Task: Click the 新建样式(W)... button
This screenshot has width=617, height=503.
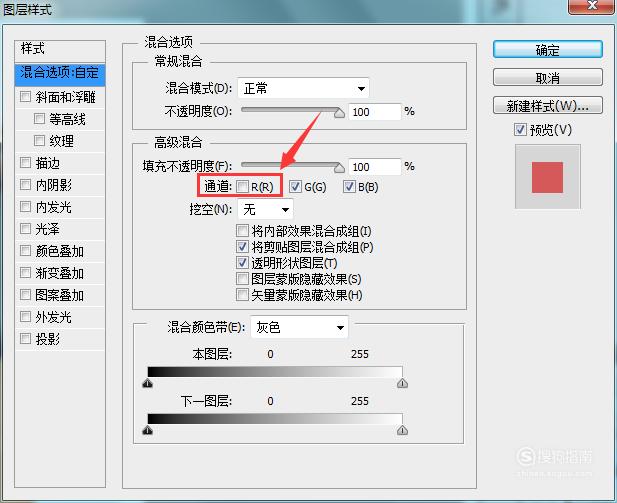Action: coord(547,105)
